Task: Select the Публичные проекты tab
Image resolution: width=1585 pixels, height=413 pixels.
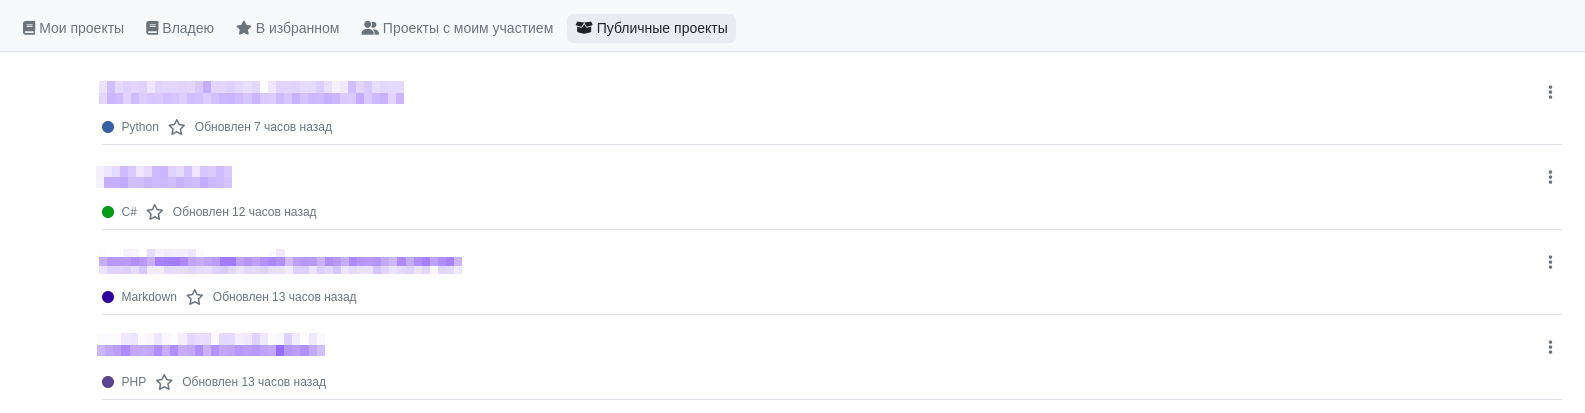Action: point(651,28)
